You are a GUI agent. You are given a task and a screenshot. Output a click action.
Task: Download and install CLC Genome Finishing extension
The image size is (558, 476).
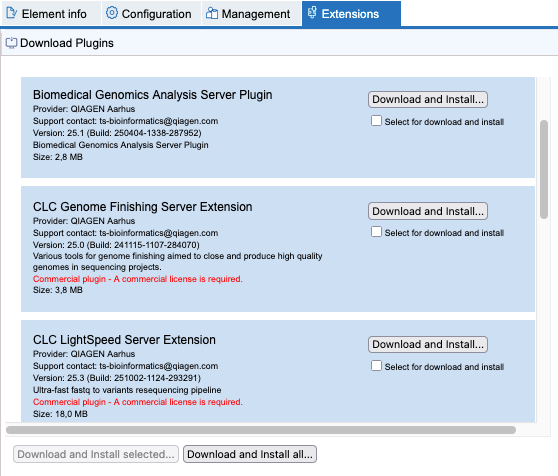point(428,211)
